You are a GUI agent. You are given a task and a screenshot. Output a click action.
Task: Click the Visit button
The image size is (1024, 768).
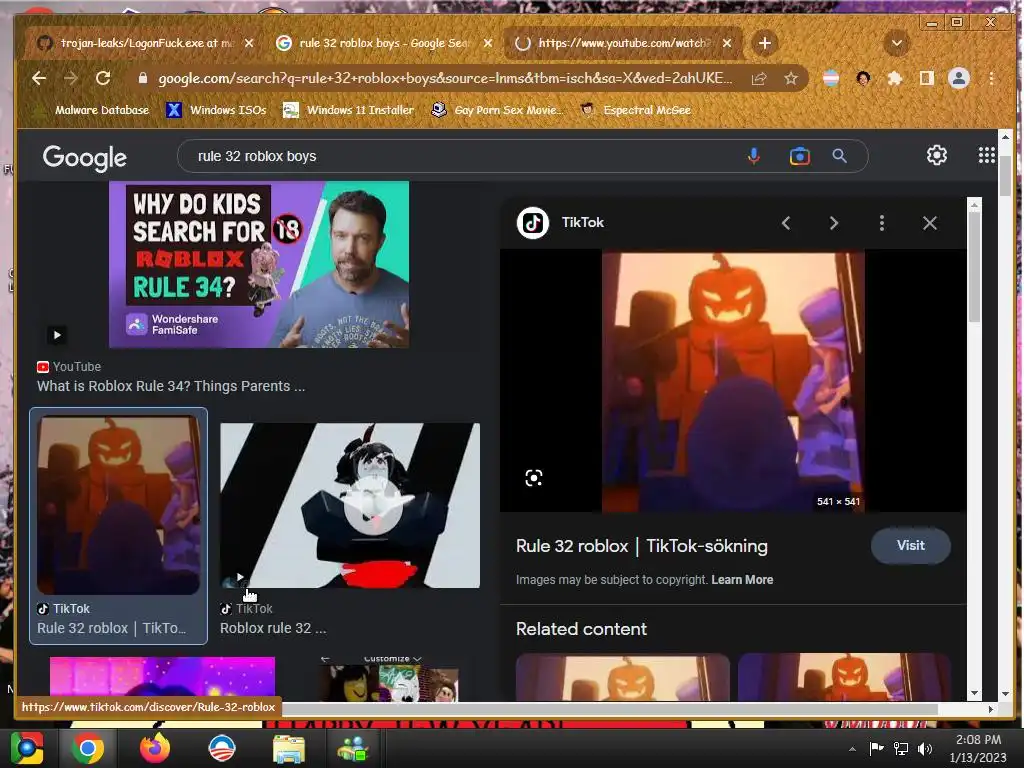click(910, 545)
